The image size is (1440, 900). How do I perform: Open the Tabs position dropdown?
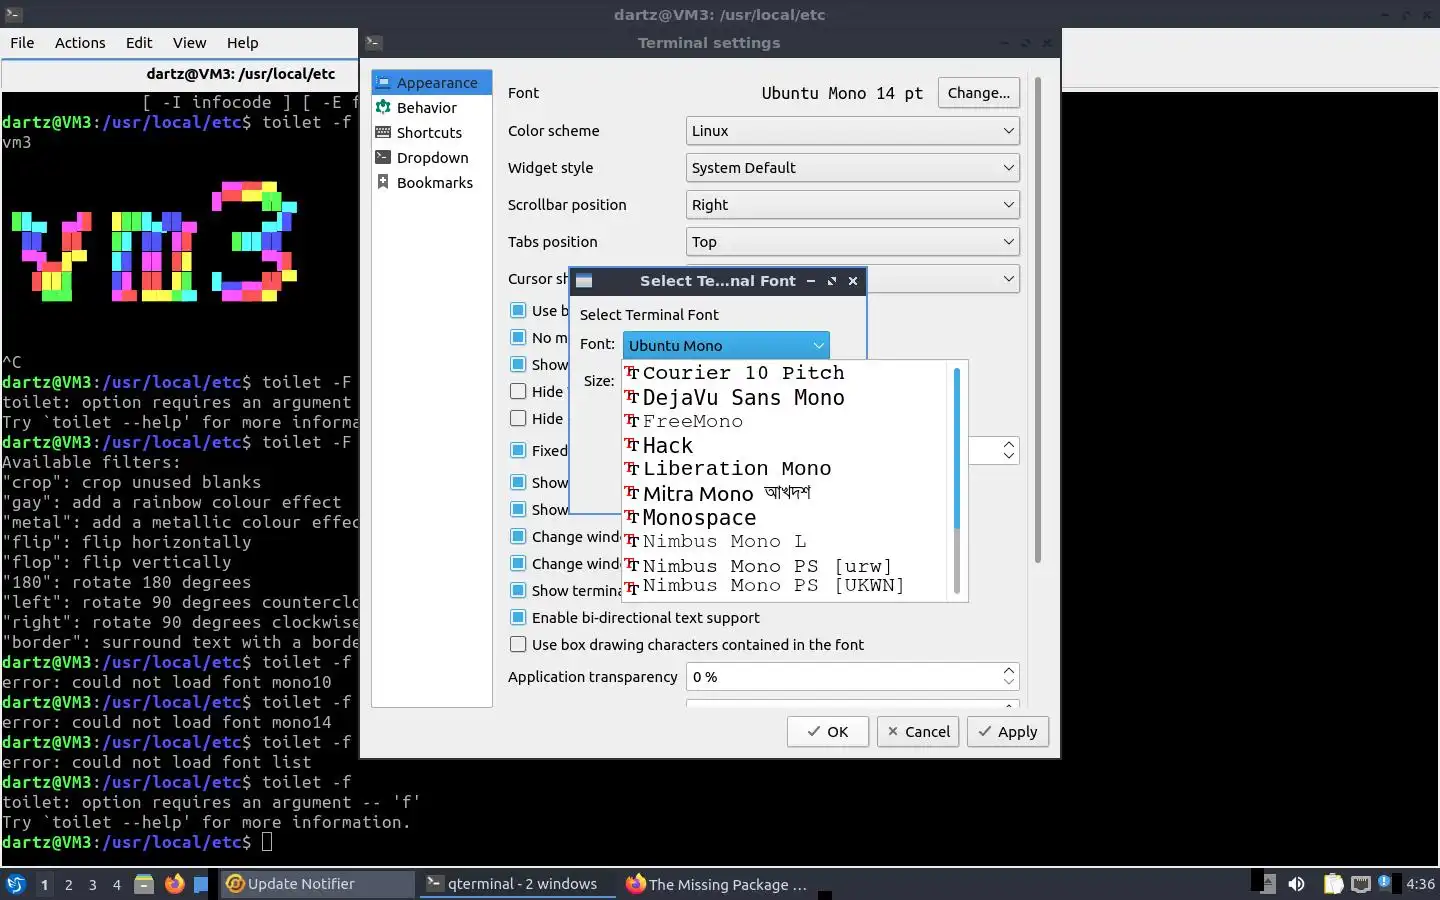point(853,242)
